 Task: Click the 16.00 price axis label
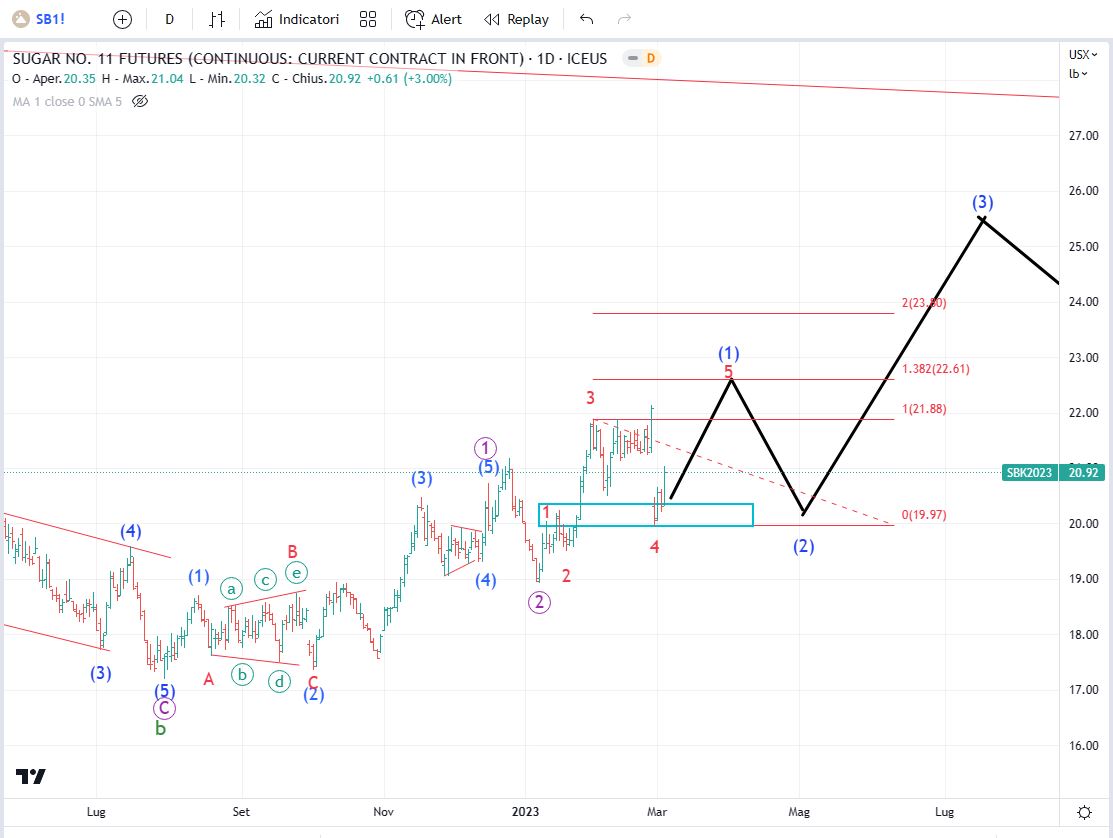[x=1084, y=746]
